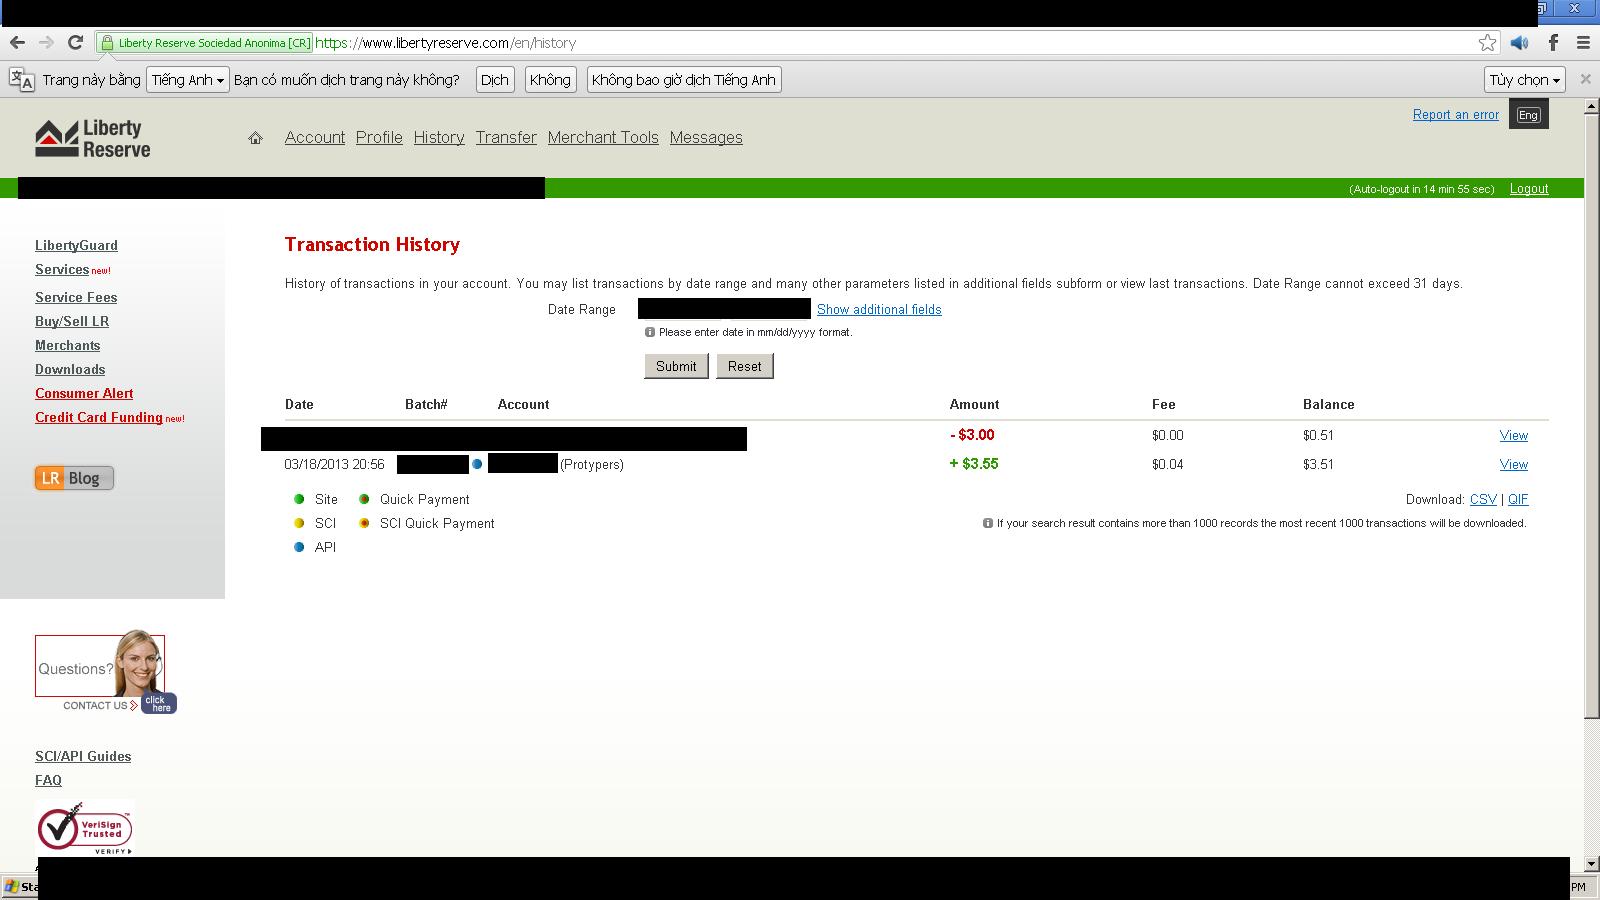
Task: Close the translate bar
Action: [x=1585, y=79]
